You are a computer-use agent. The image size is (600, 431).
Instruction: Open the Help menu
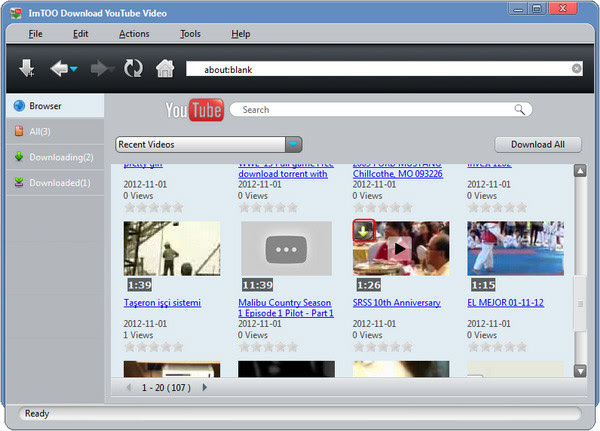click(240, 34)
